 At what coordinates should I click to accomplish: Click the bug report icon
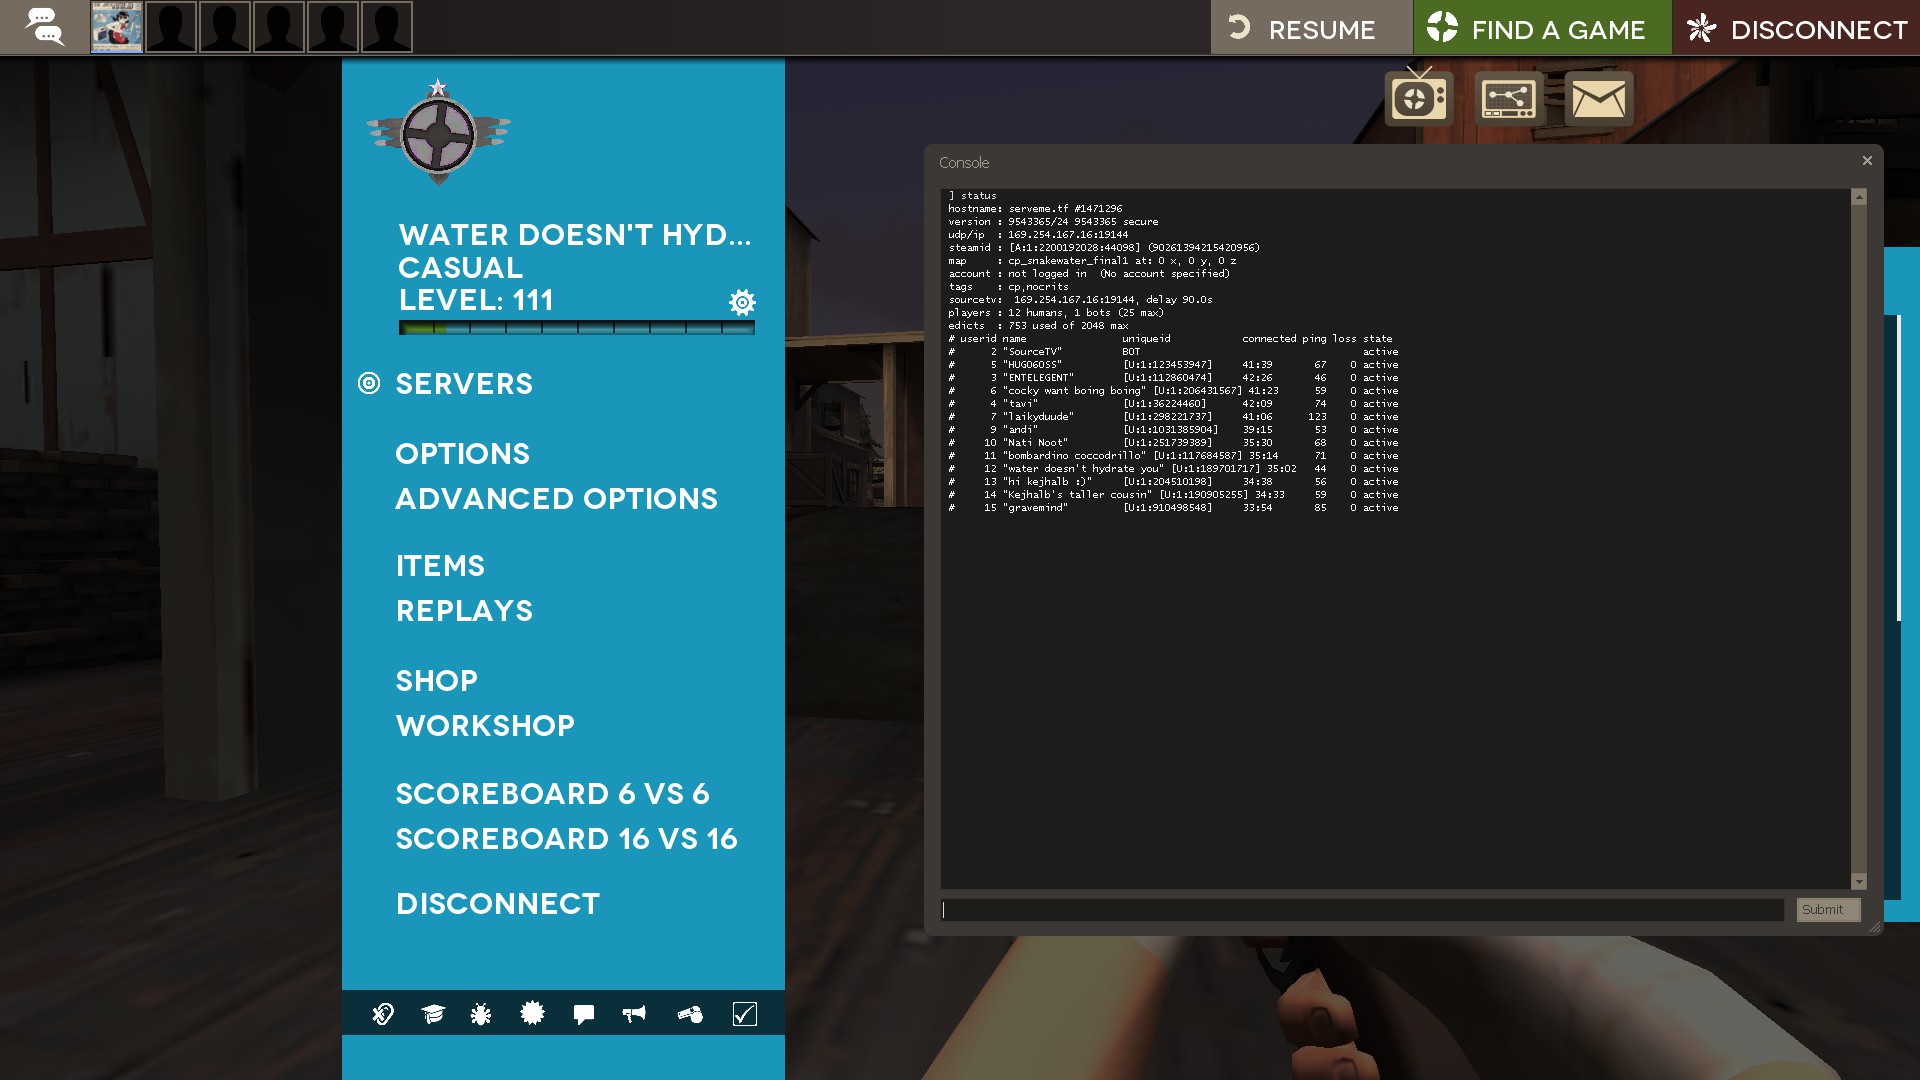[x=481, y=1014]
